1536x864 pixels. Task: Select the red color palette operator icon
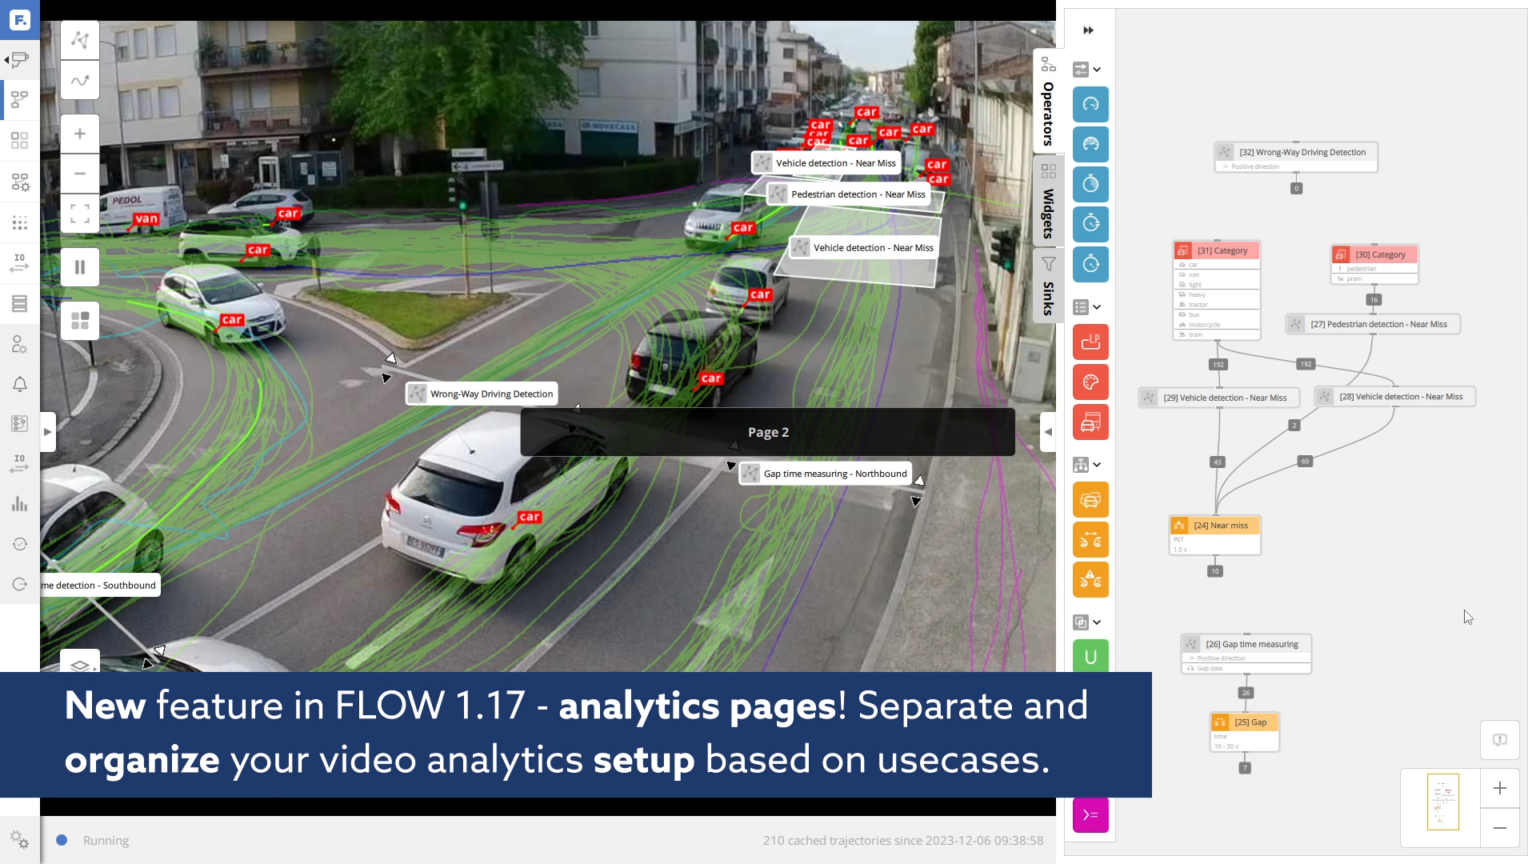(x=1090, y=381)
